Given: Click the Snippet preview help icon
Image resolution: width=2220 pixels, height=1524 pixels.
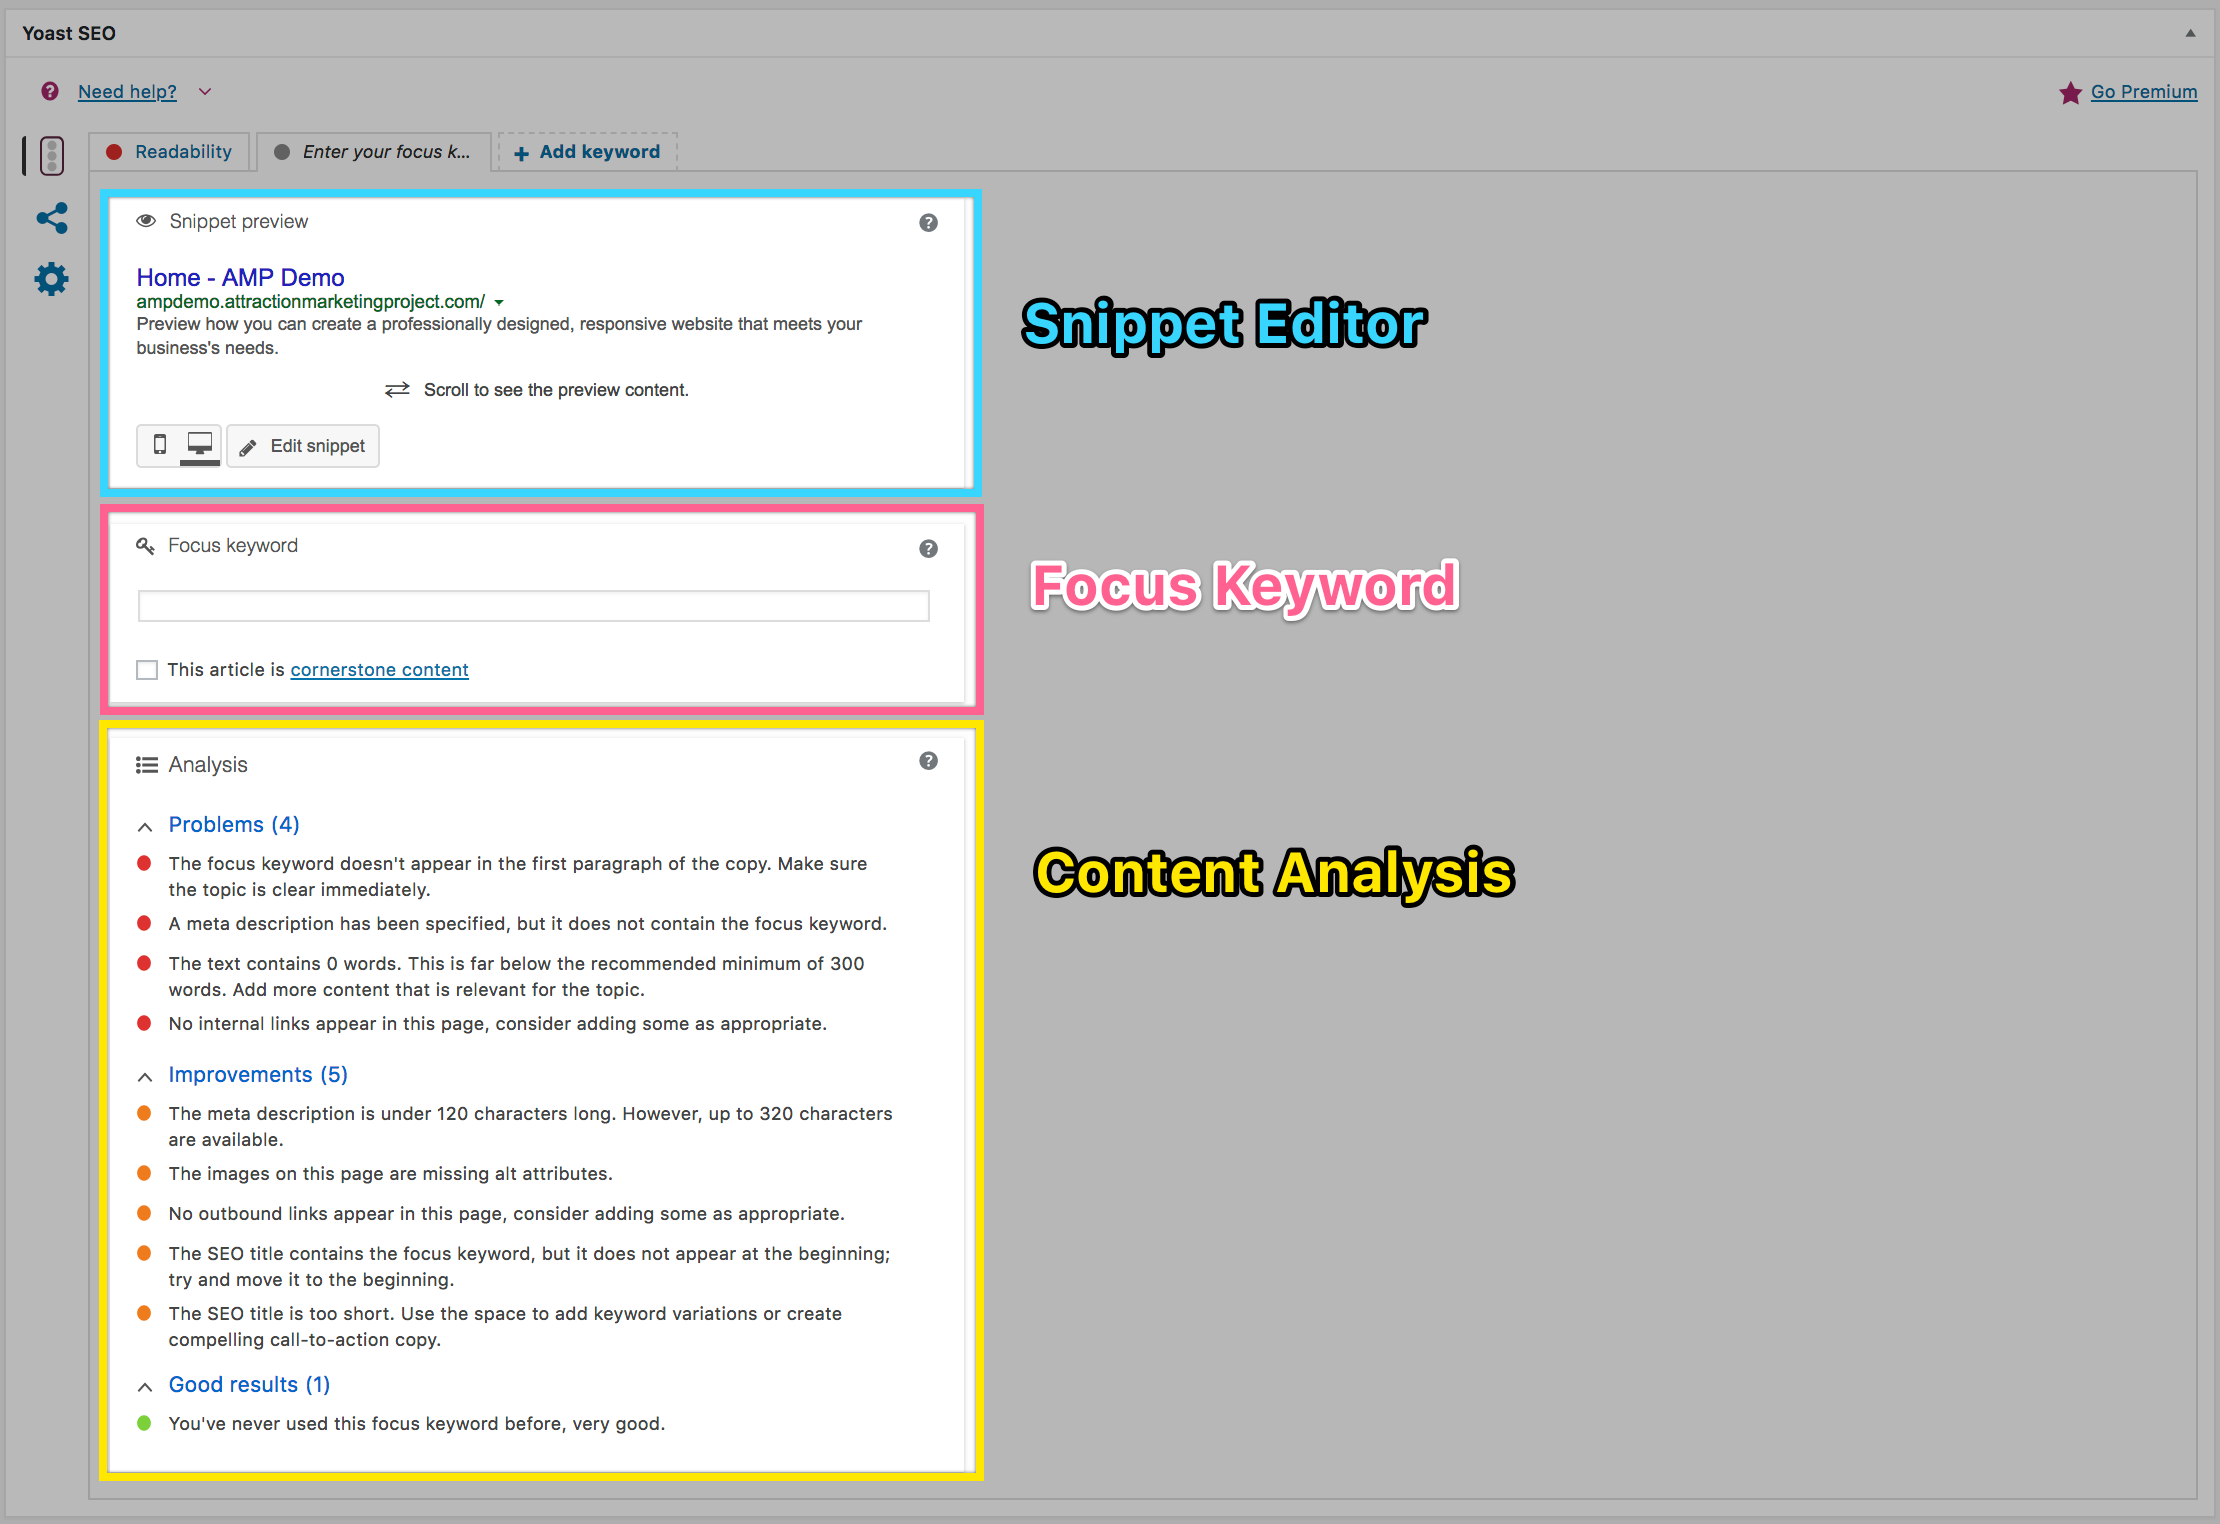Looking at the screenshot, I should [928, 222].
